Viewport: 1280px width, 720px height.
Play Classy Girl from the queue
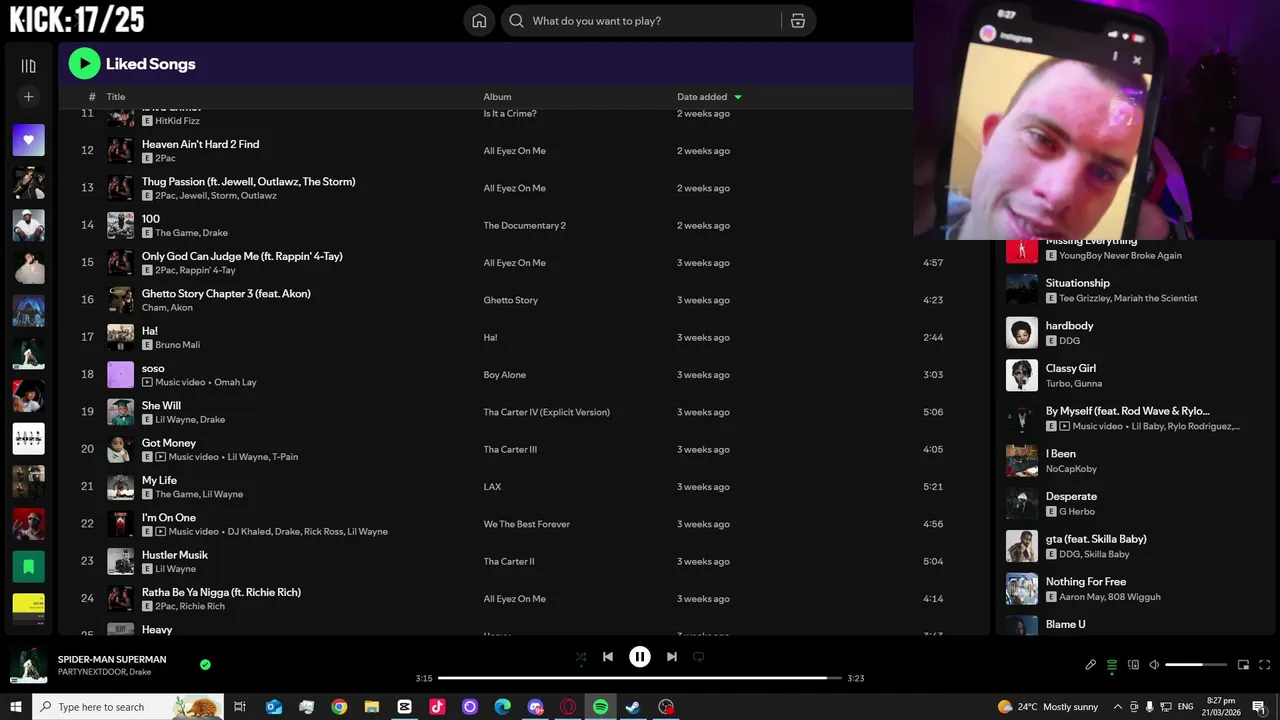coord(1021,375)
